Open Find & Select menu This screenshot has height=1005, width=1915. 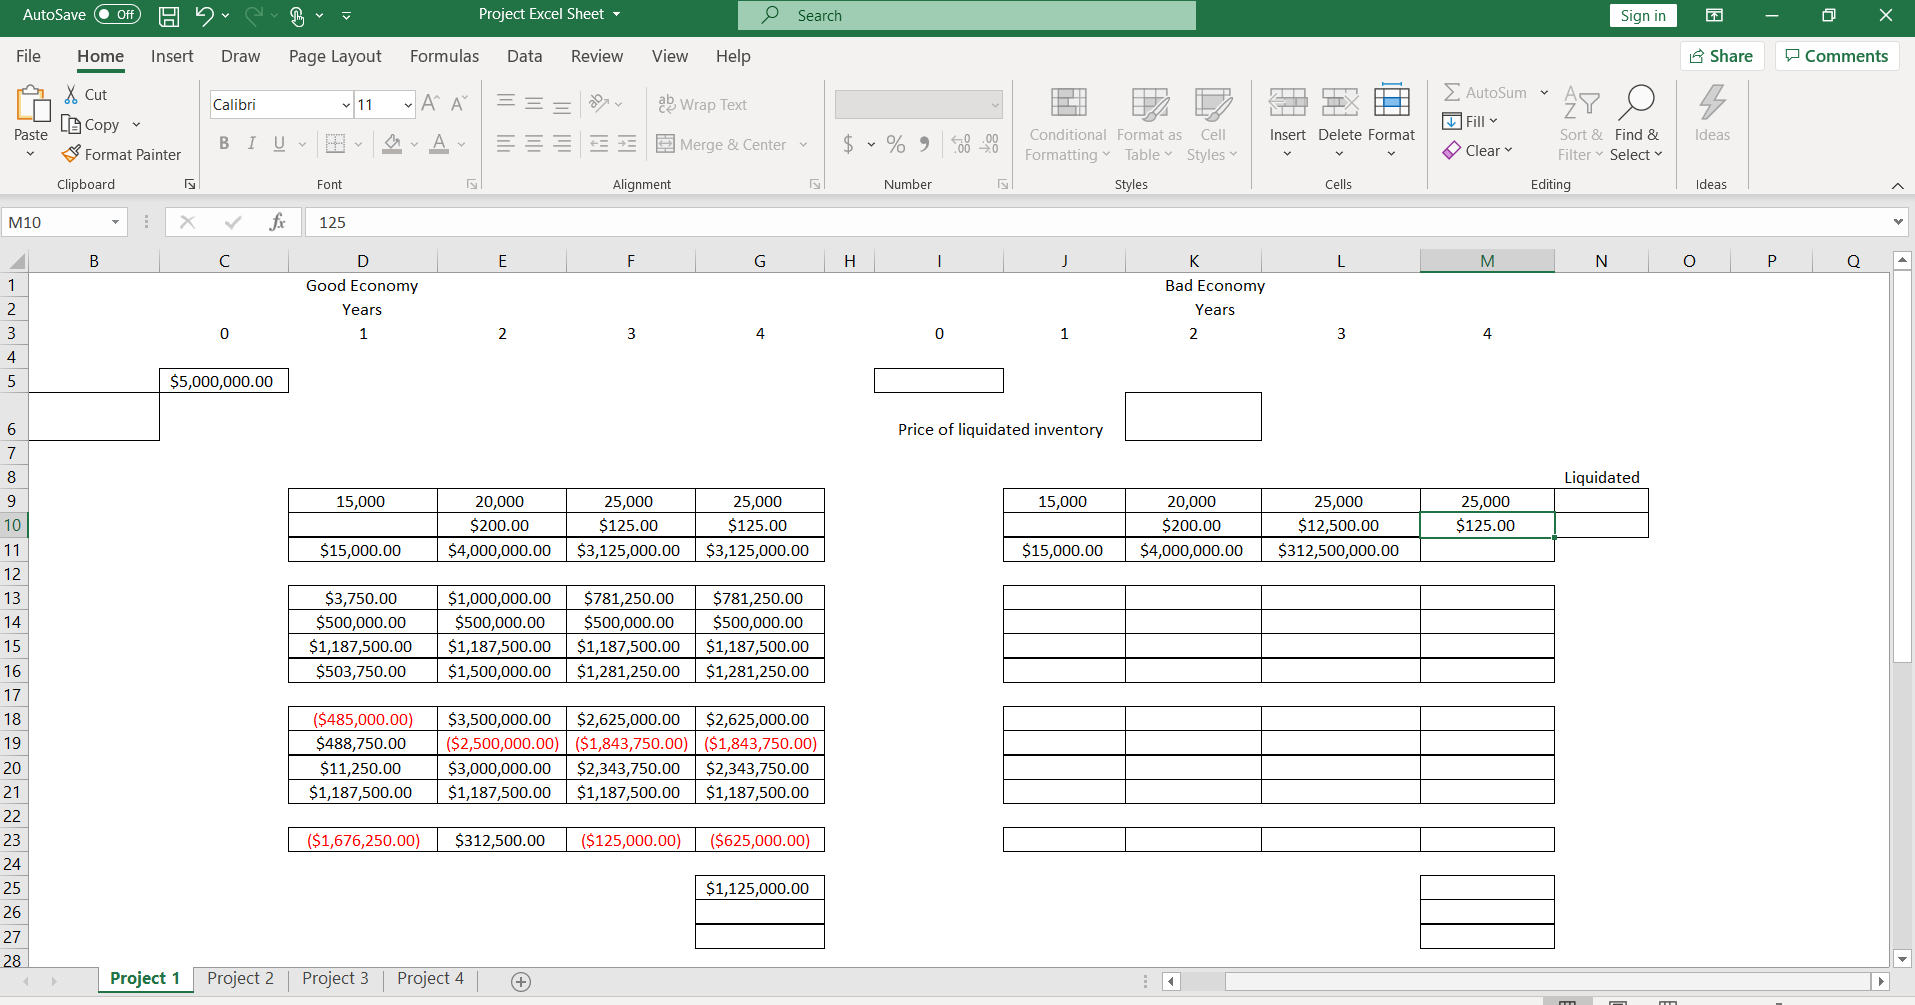pos(1636,124)
